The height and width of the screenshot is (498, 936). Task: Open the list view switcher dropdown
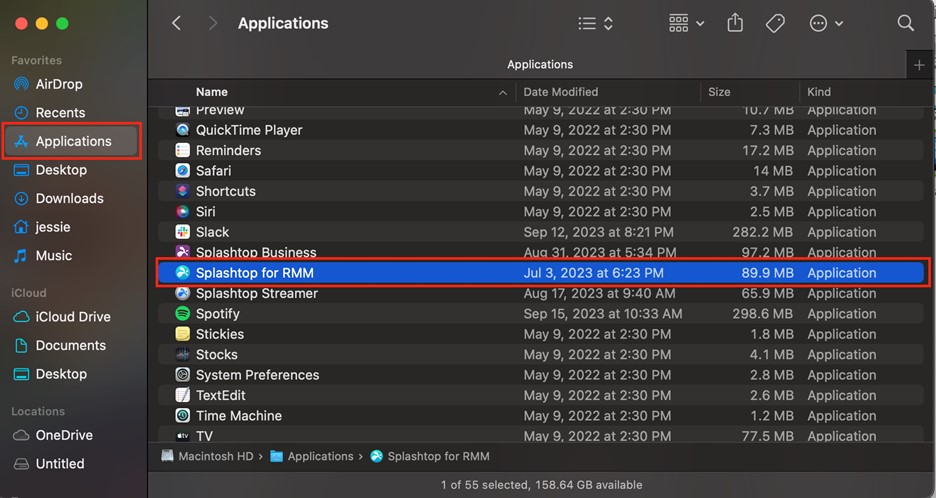click(596, 23)
